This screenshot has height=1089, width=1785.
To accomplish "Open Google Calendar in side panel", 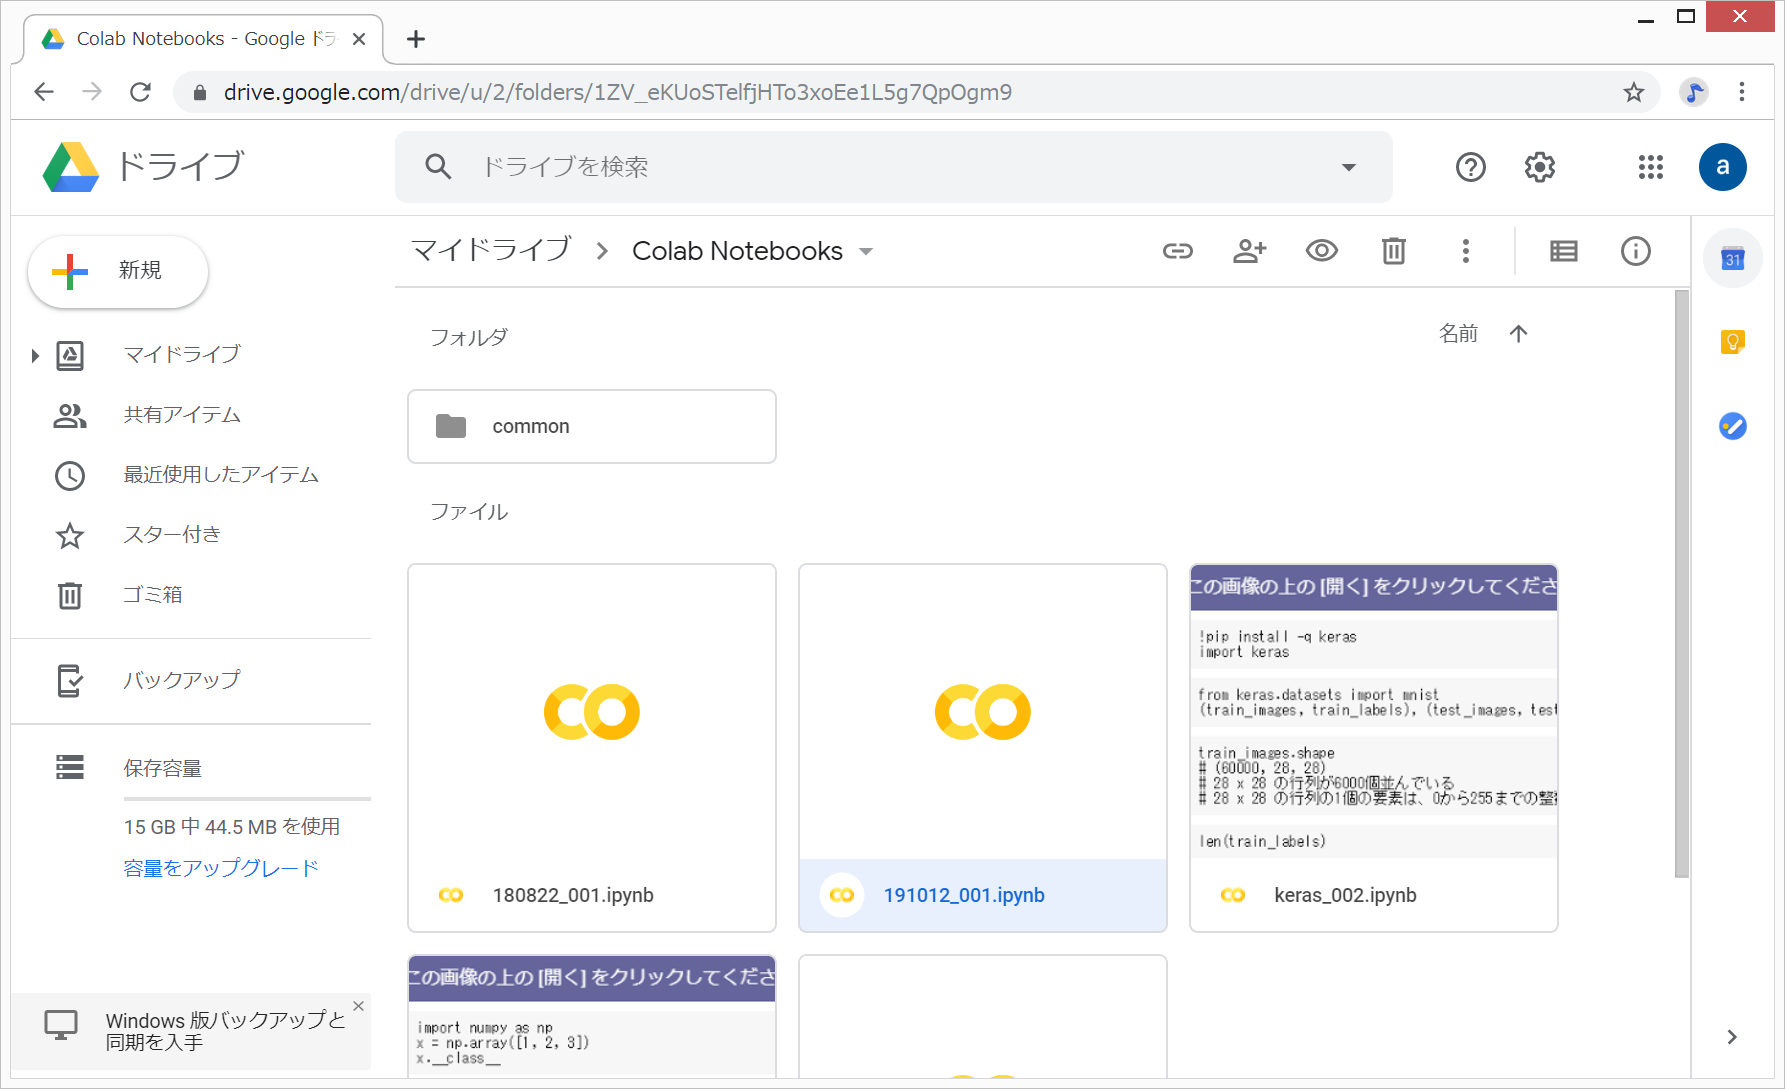I will click(1732, 259).
